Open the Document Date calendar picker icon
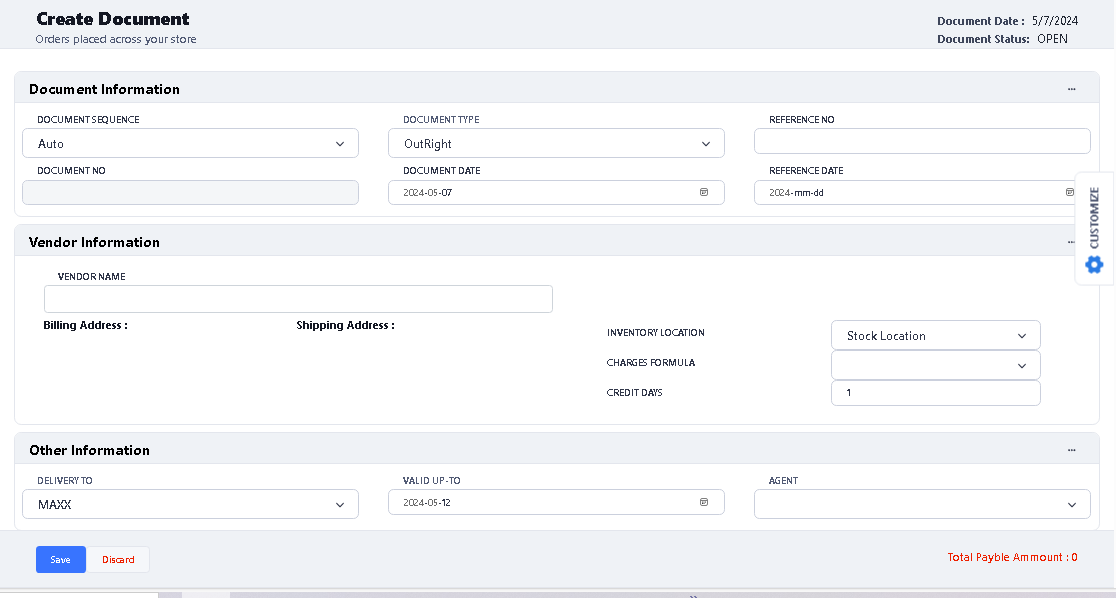Image resolution: width=1116 pixels, height=598 pixels. (703, 192)
